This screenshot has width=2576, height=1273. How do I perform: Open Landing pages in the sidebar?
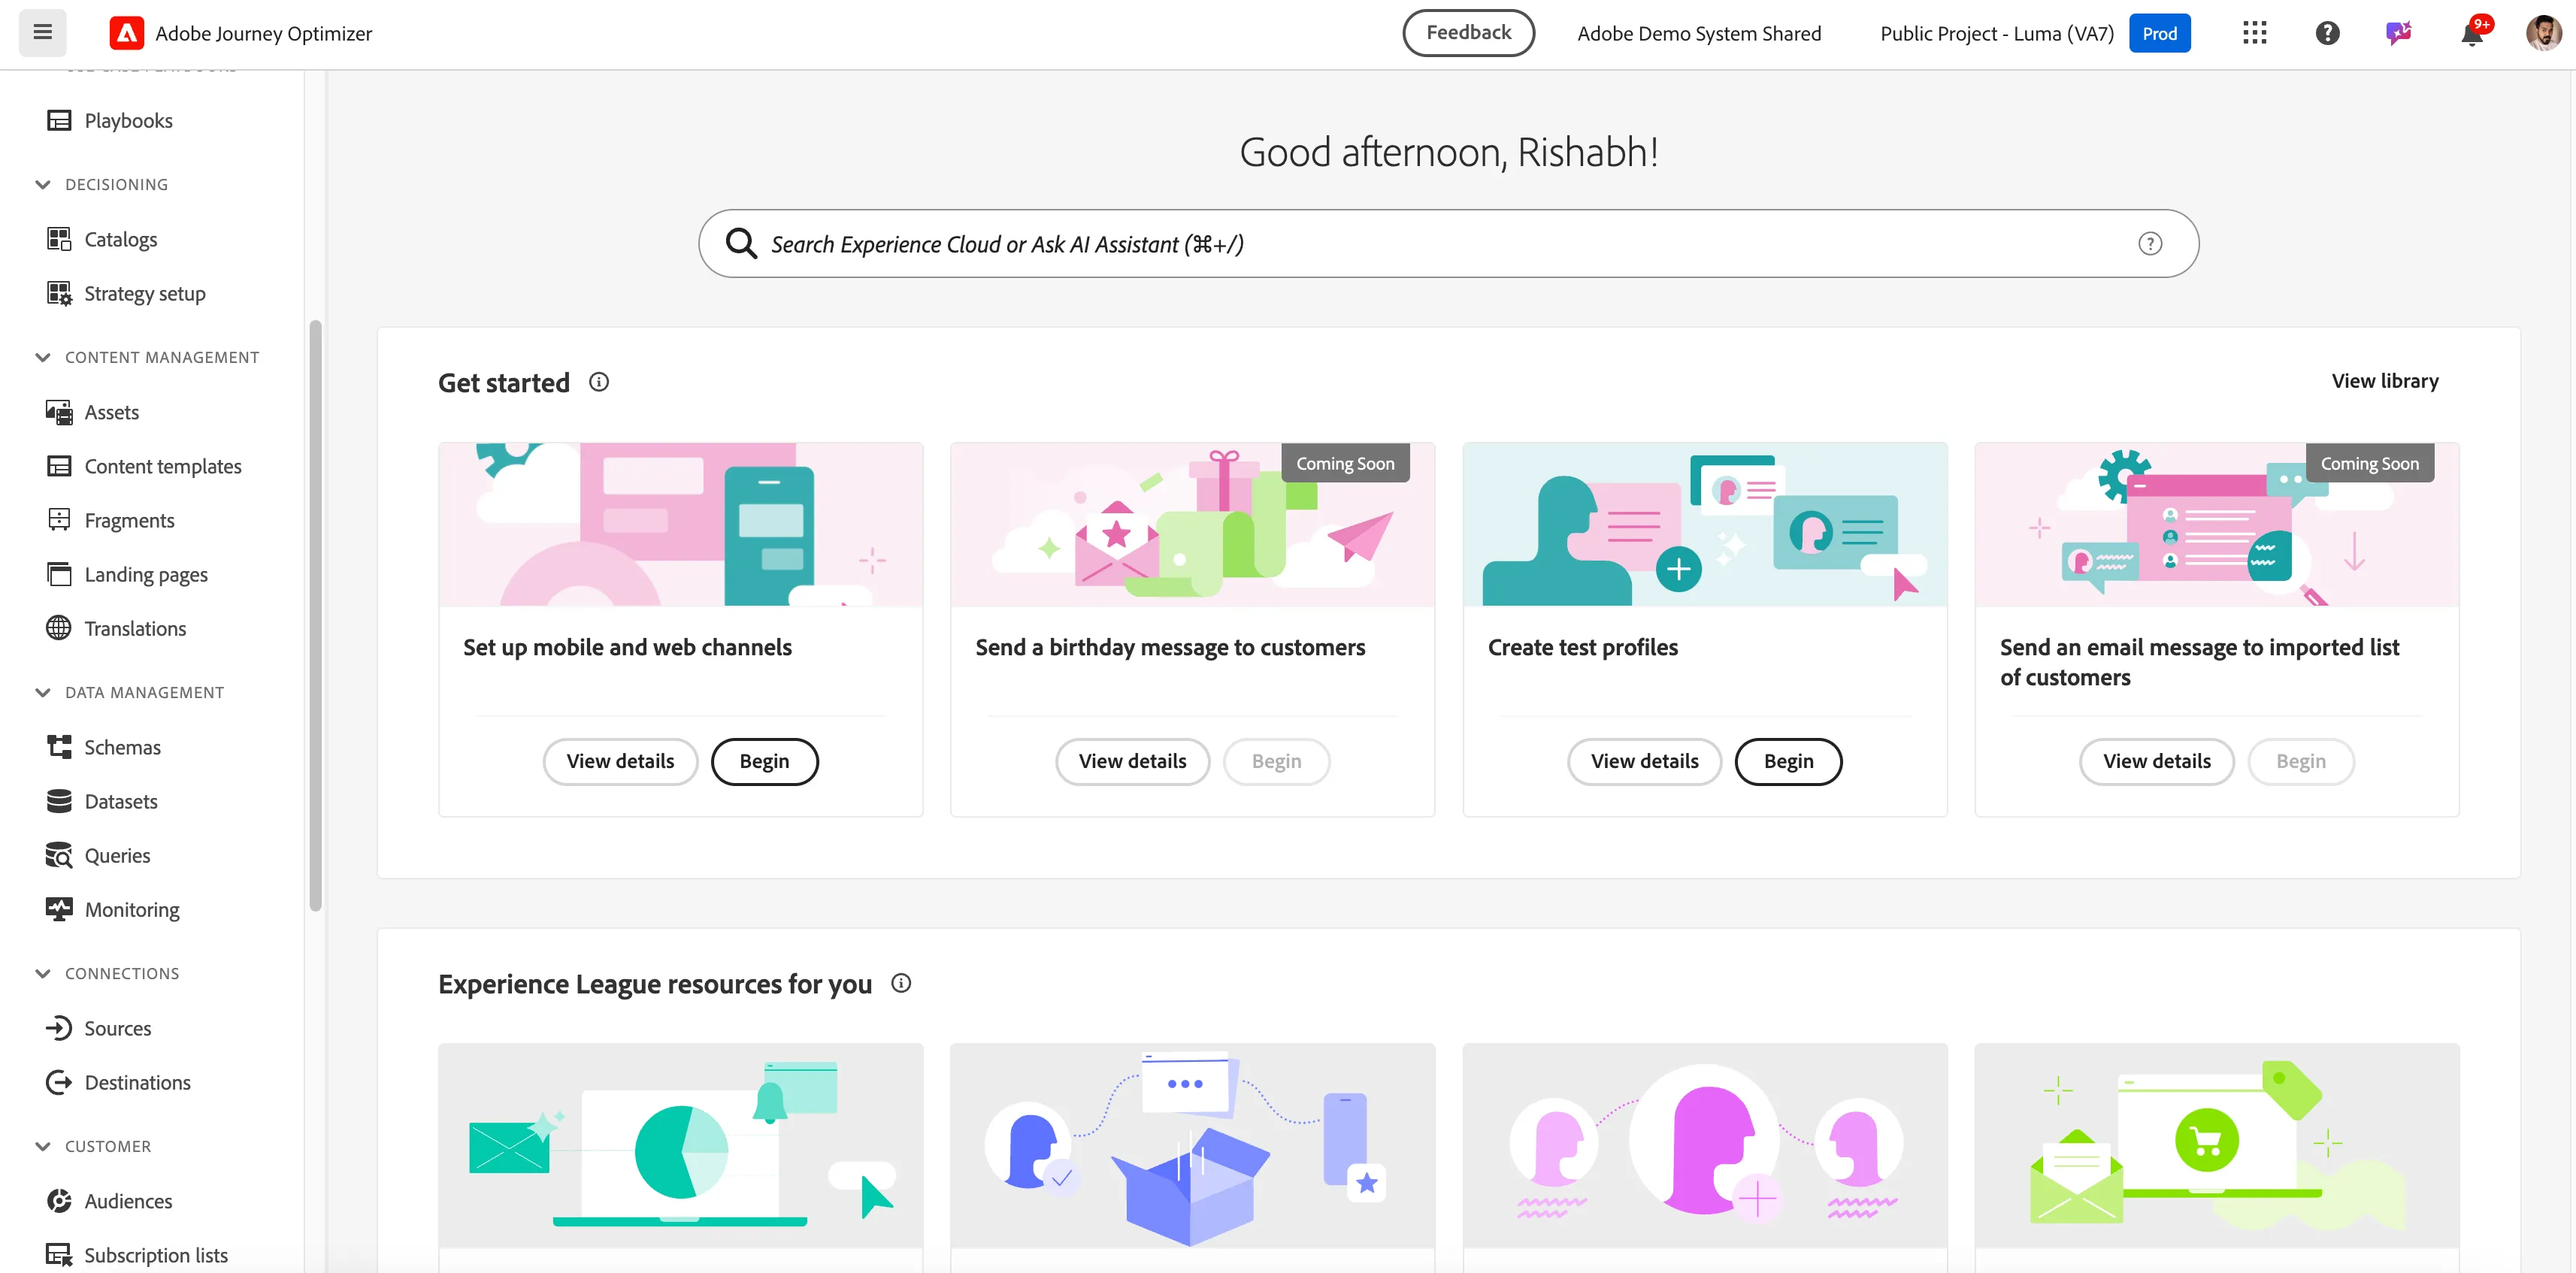coord(146,574)
